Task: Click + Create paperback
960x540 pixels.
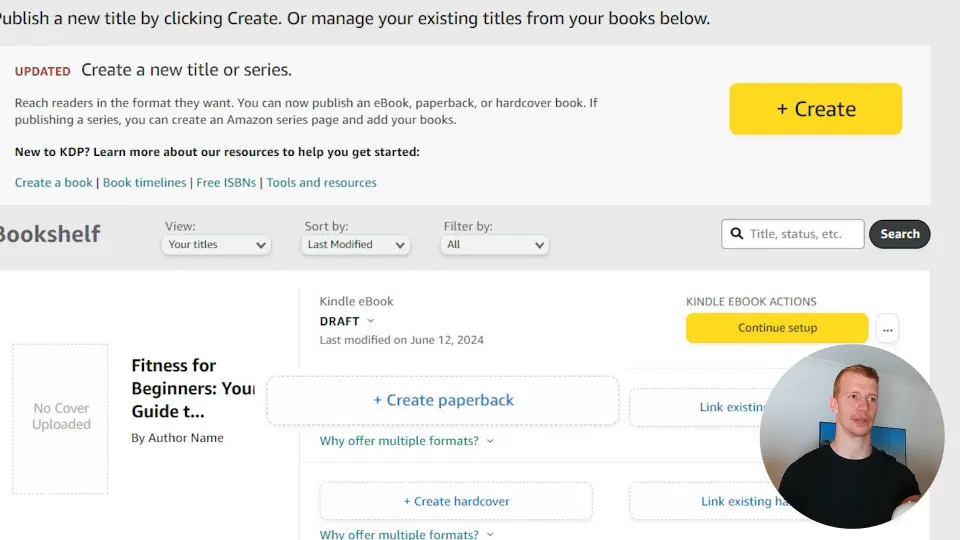Action: coord(443,400)
